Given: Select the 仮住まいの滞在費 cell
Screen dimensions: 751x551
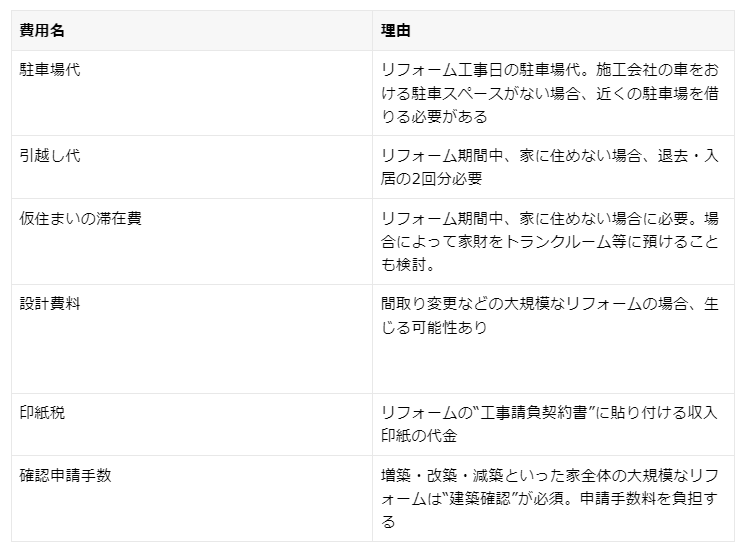Looking at the screenshot, I should point(81,218).
